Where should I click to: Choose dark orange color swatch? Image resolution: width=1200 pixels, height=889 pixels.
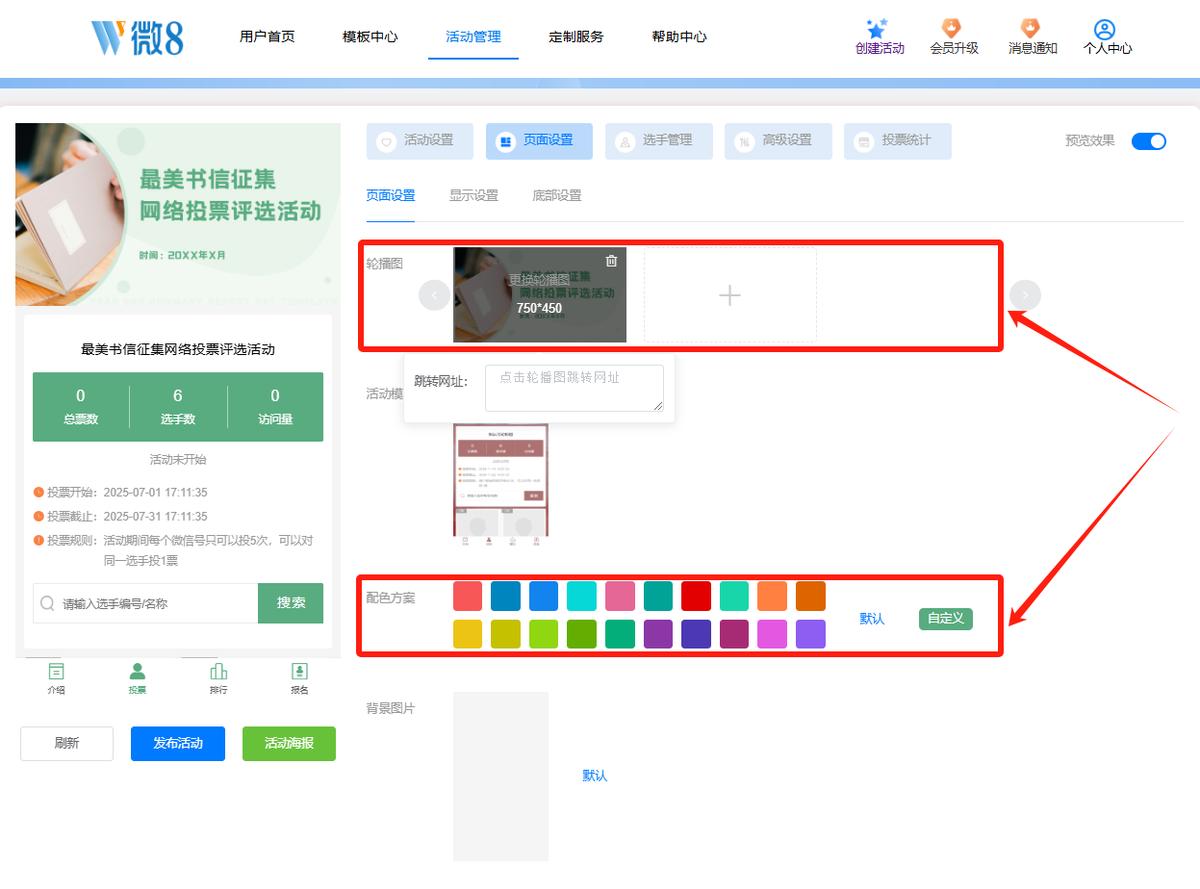point(811,596)
